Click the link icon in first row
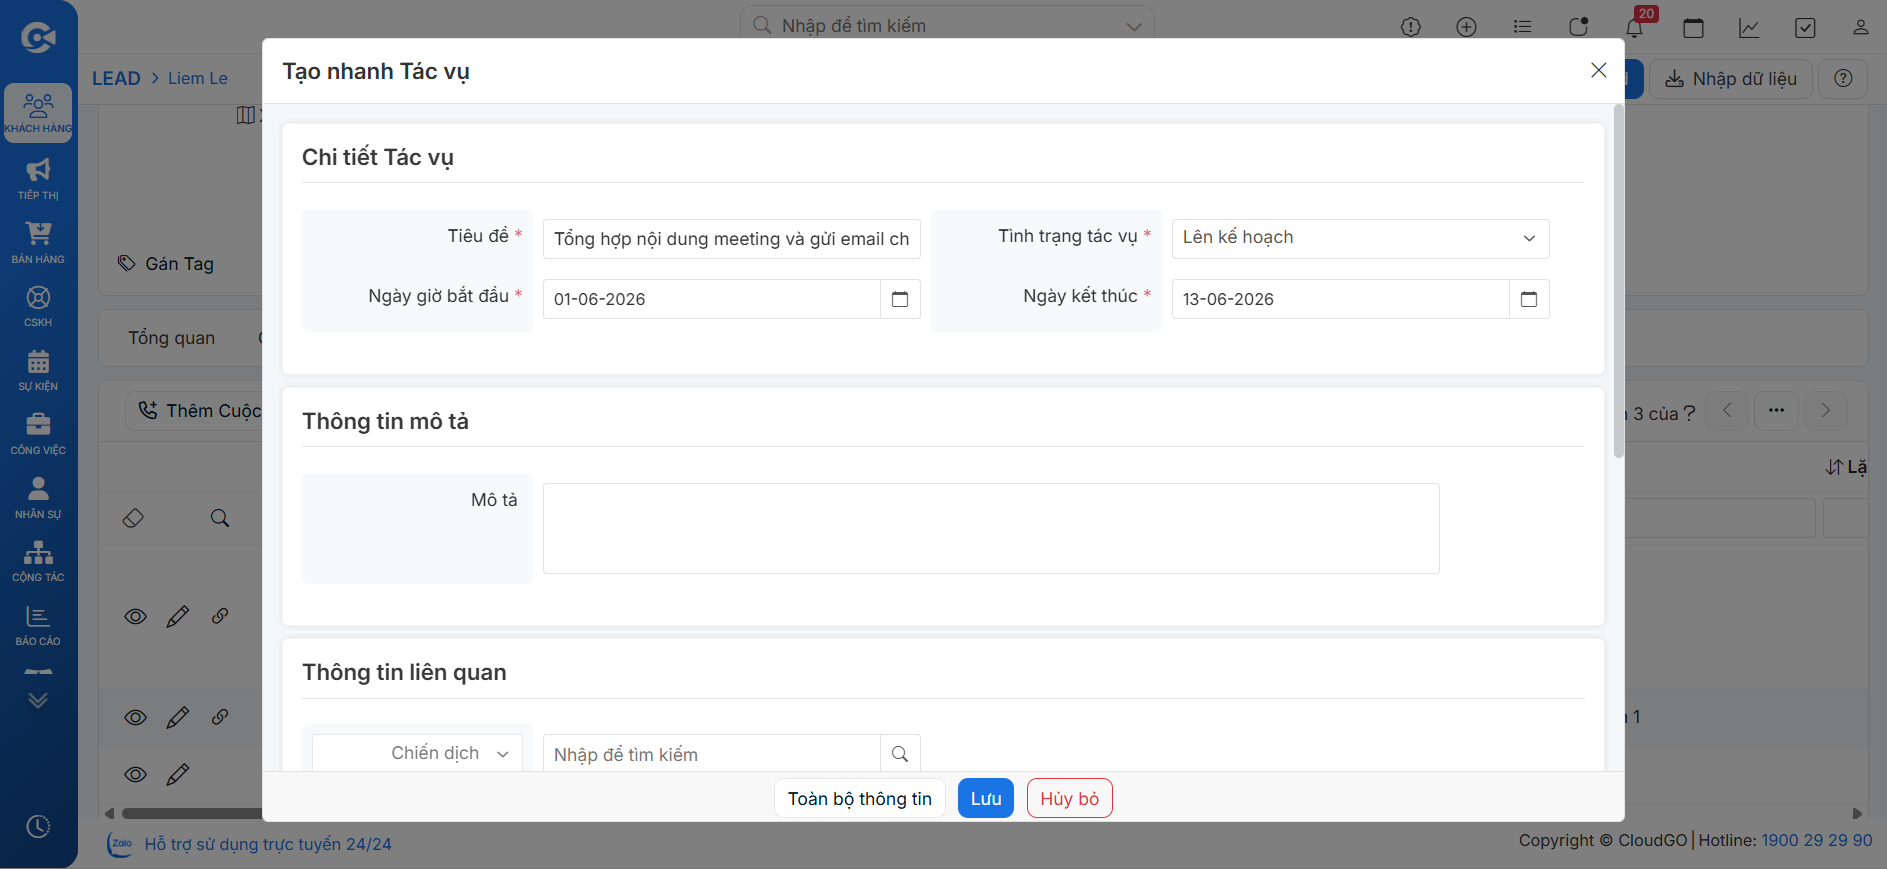This screenshot has width=1887, height=869. (x=220, y=616)
